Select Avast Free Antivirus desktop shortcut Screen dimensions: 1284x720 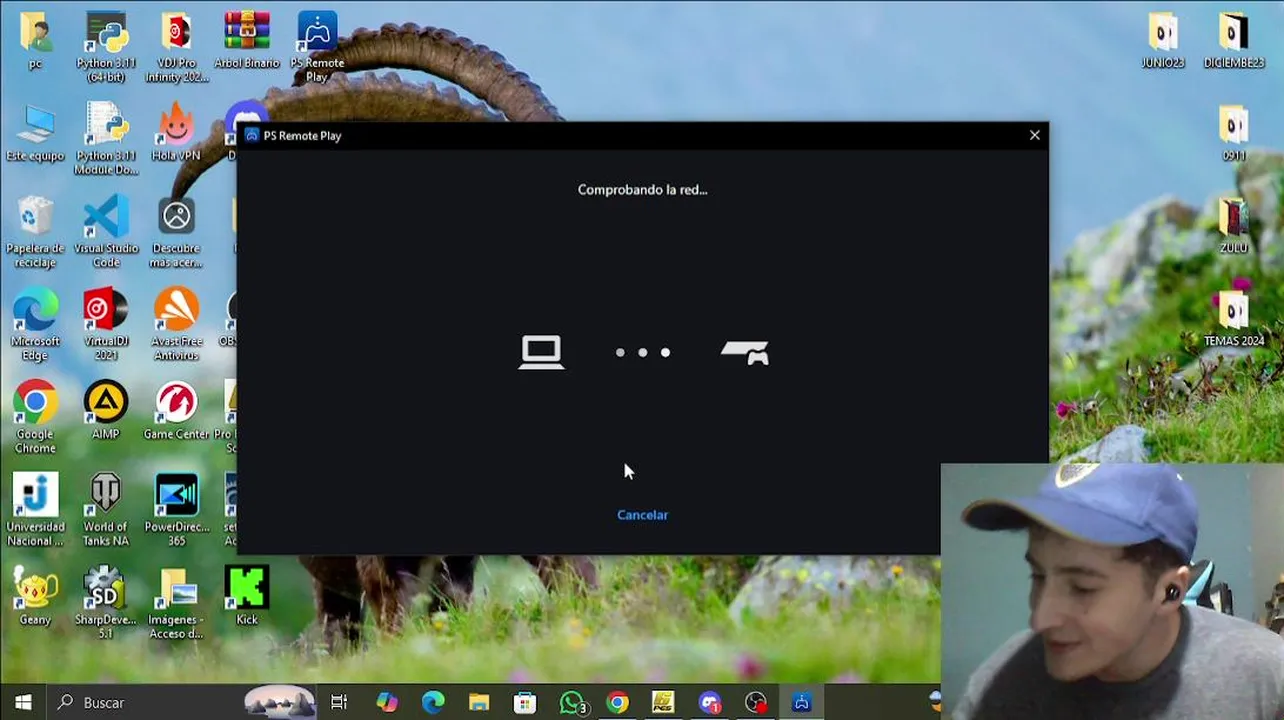[177, 325]
